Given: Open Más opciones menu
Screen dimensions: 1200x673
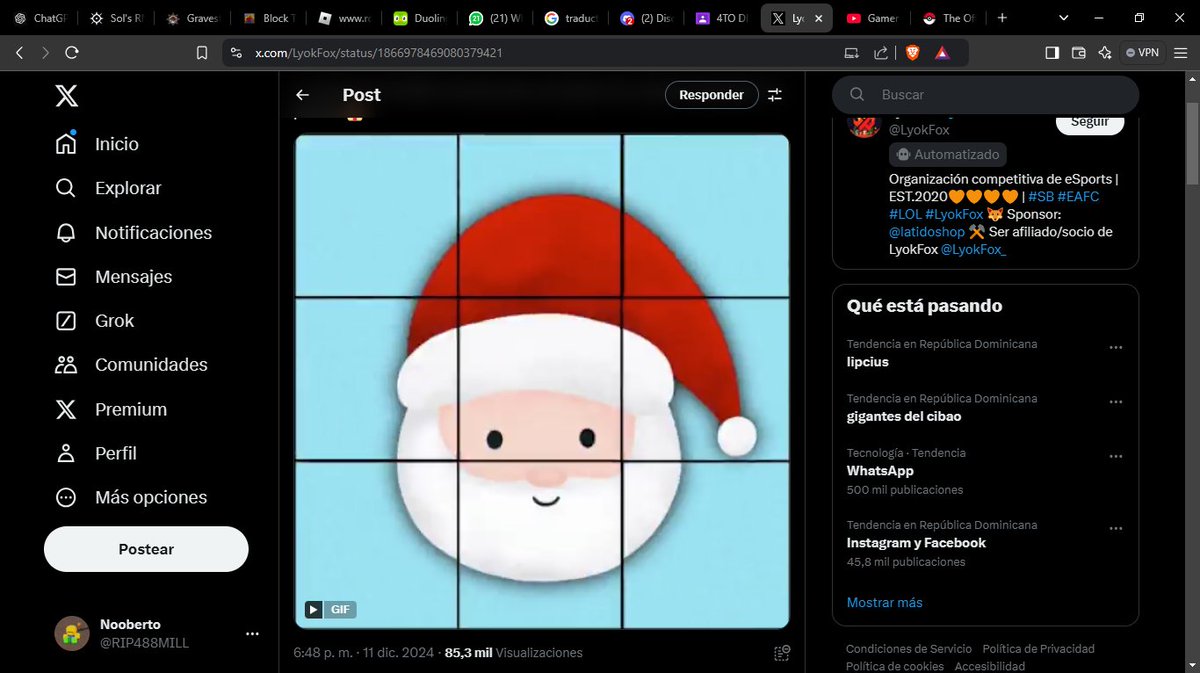Looking at the screenshot, I should coord(130,497).
